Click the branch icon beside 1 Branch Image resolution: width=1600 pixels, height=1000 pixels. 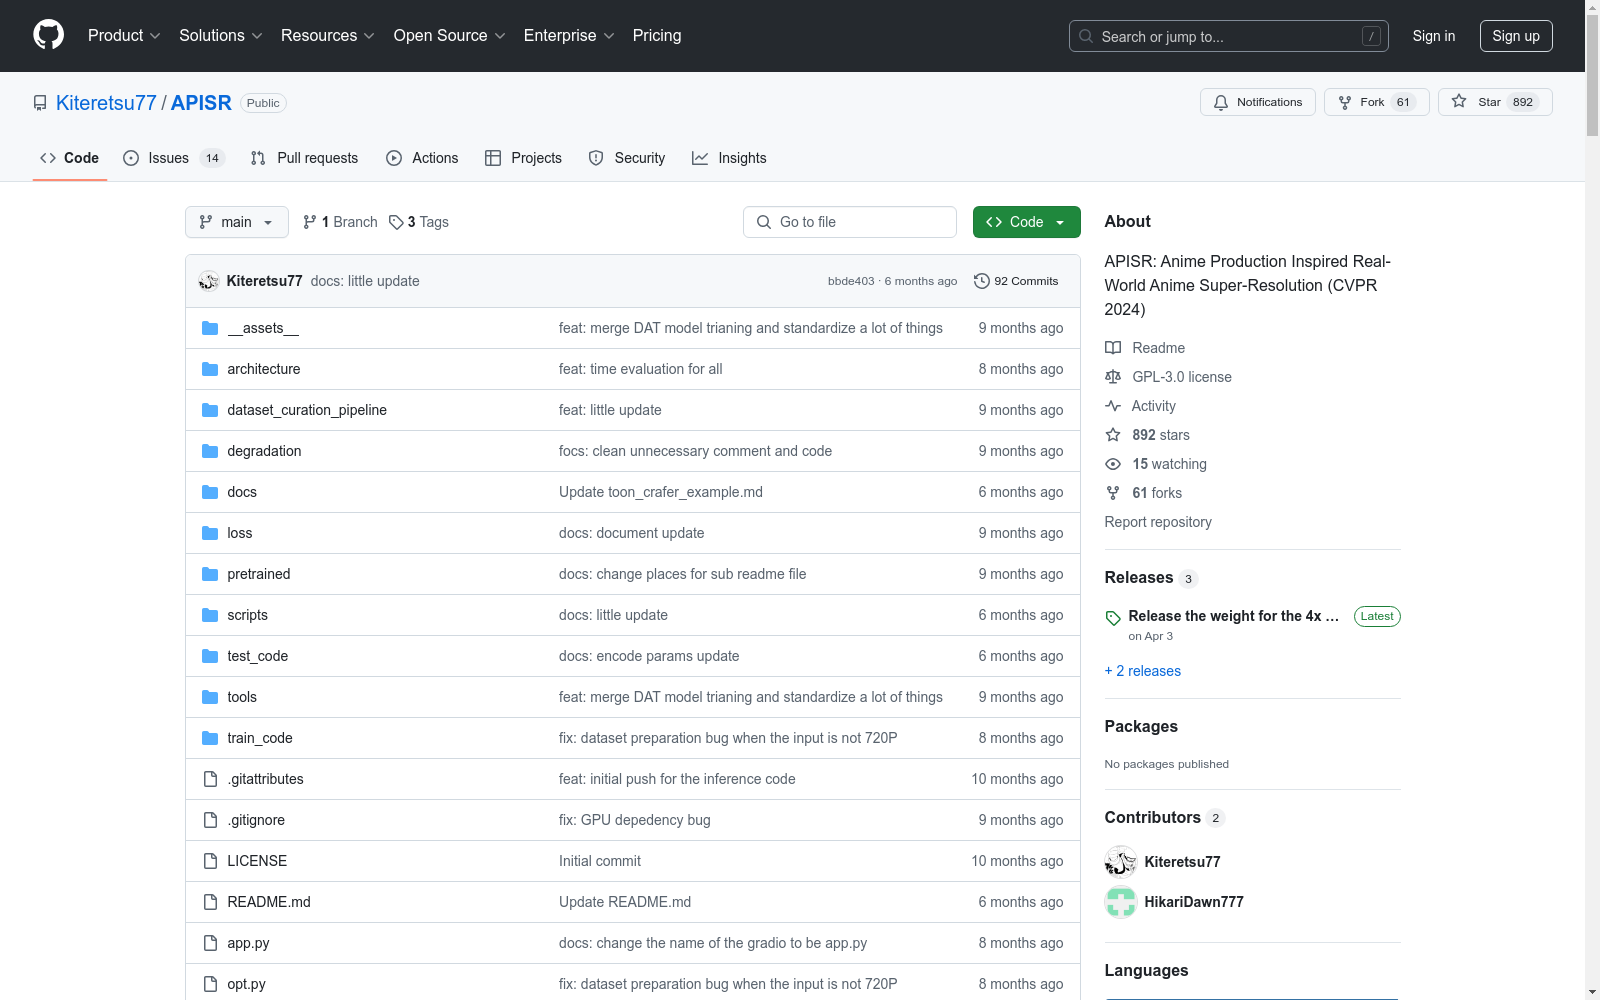[310, 222]
